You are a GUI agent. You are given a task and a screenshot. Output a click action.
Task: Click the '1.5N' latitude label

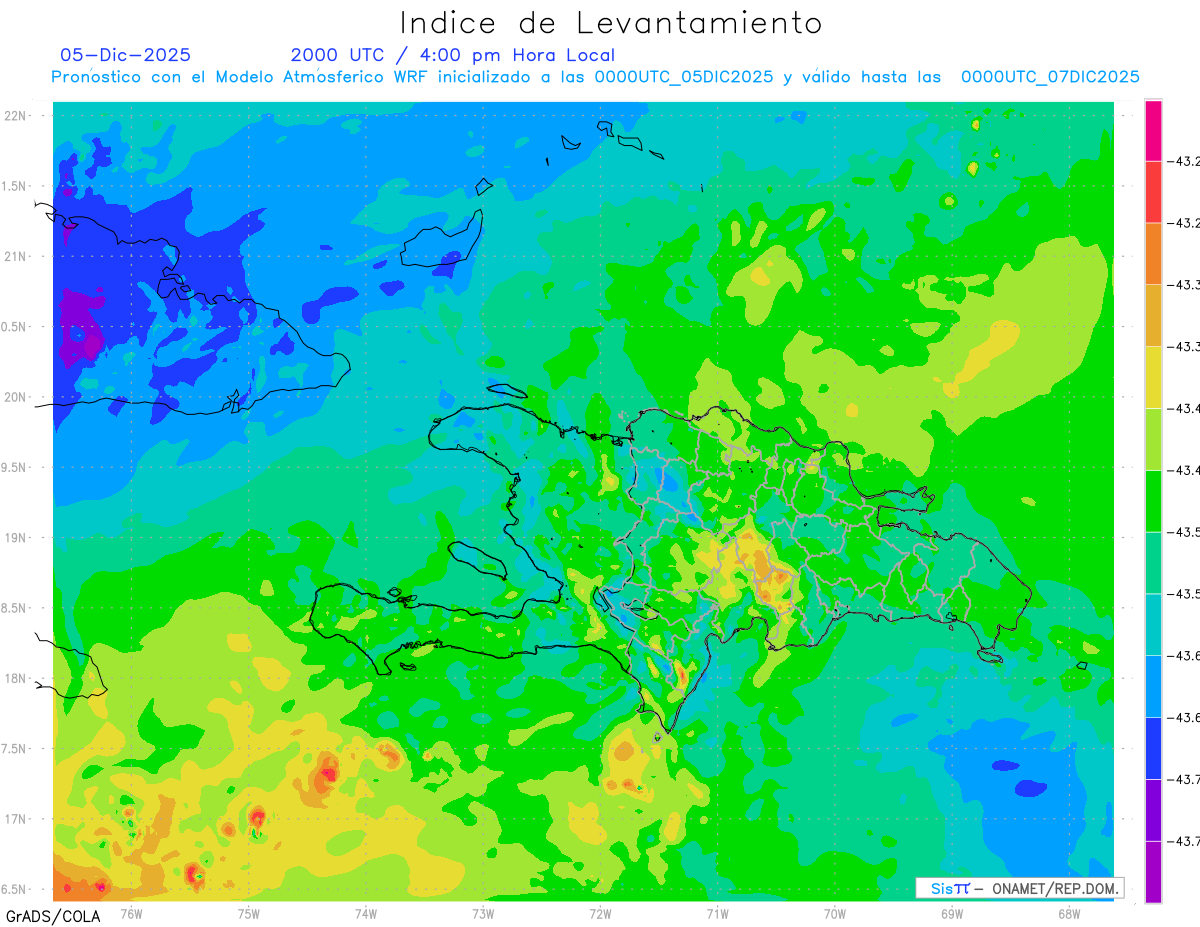click(x=14, y=186)
